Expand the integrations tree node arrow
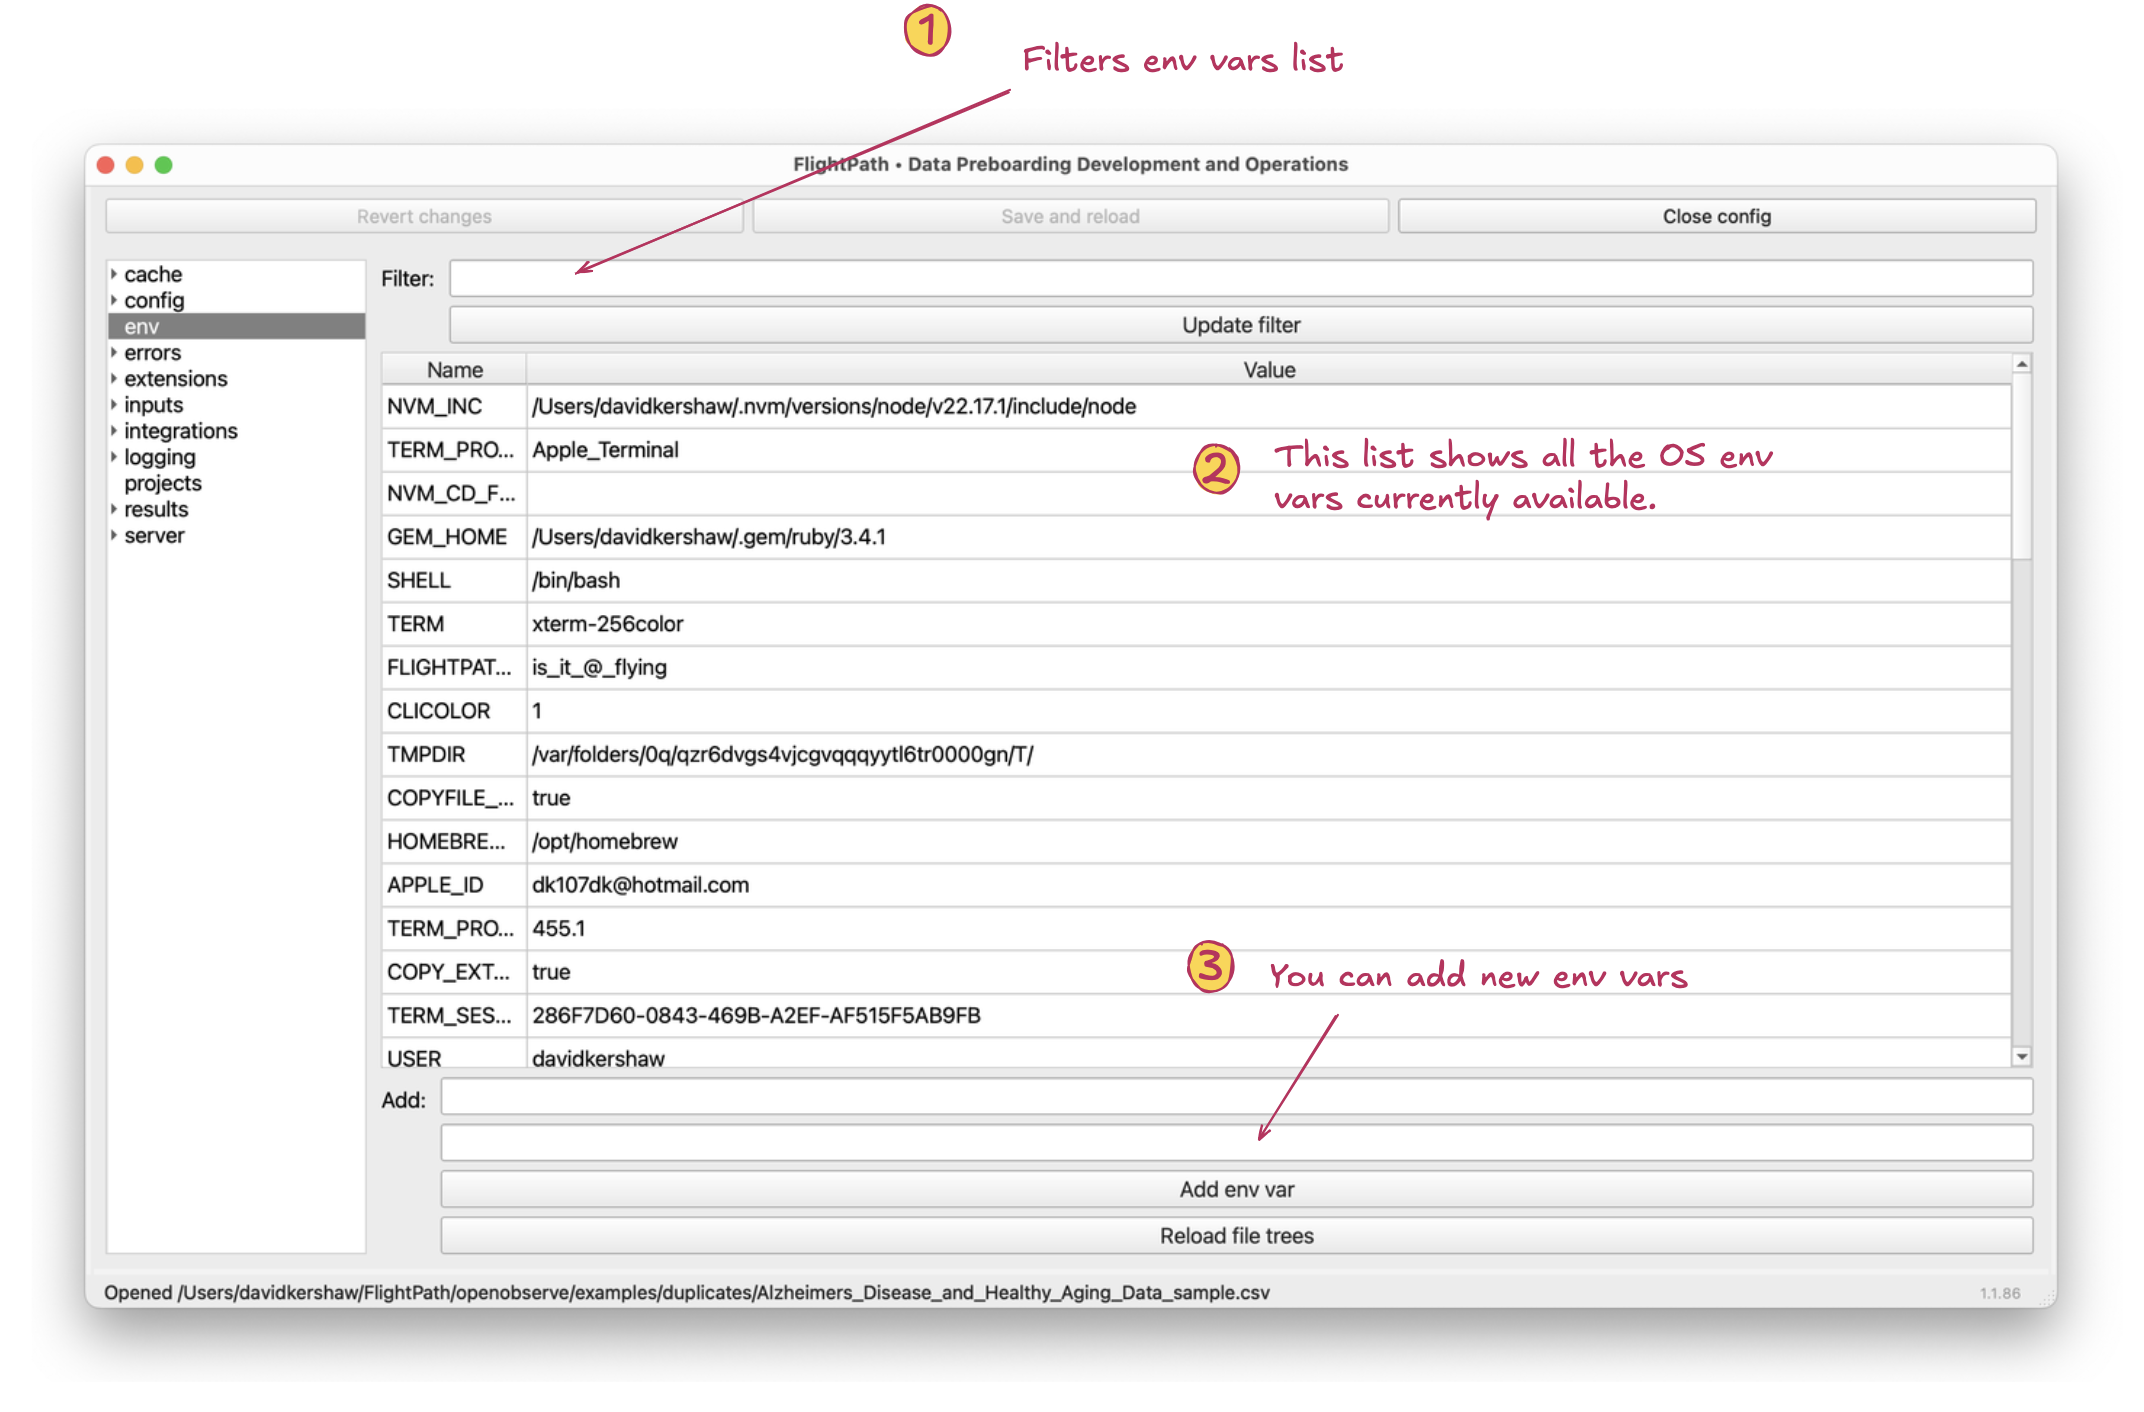The height and width of the screenshot is (1412, 2144). pos(114,431)
